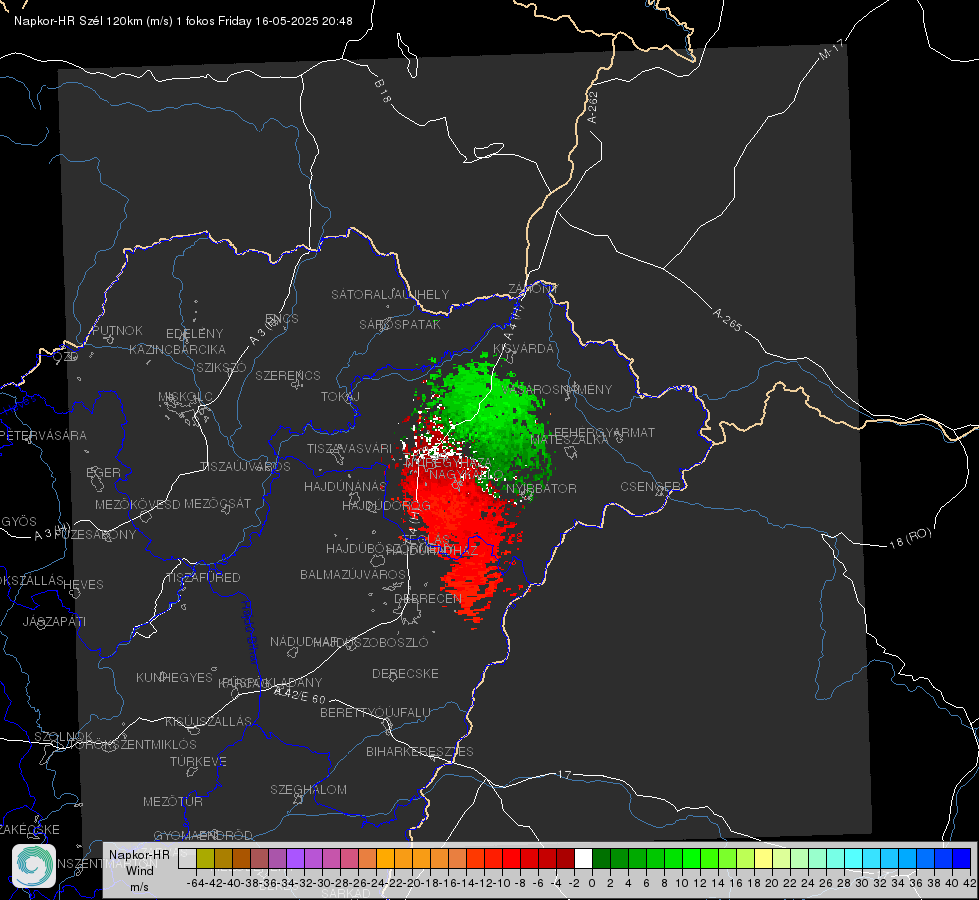Click the SÁROSPATAK city label
This screenshot has height=900, width=979.
tap(400, 324)
